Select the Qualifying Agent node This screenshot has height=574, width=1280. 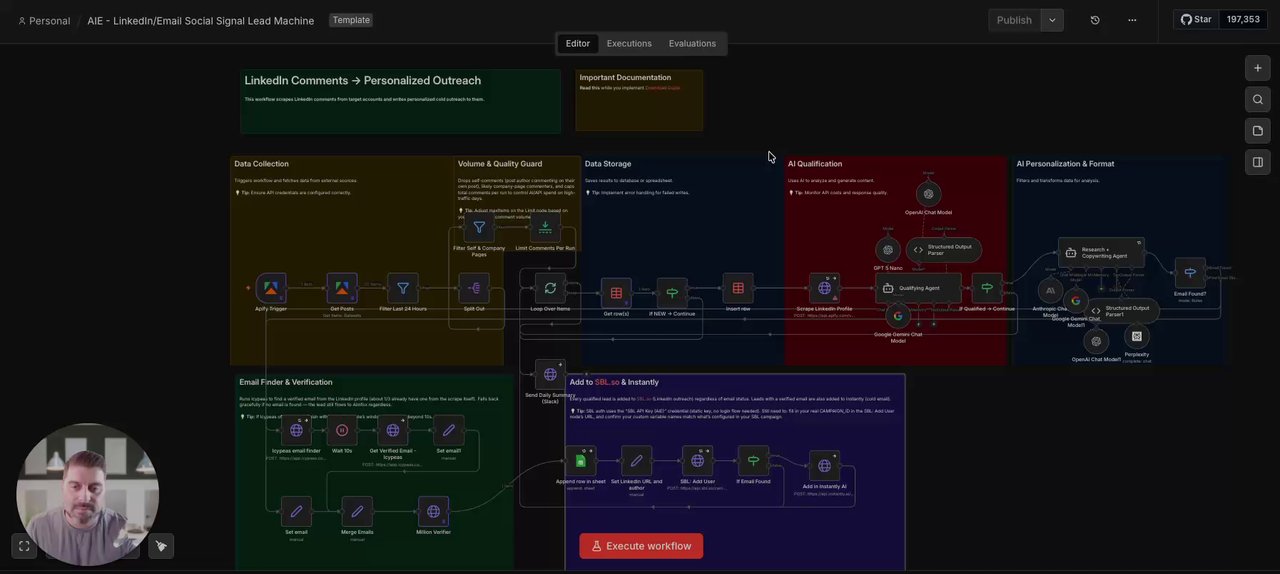pyautogui.click(x=918, y=288)
